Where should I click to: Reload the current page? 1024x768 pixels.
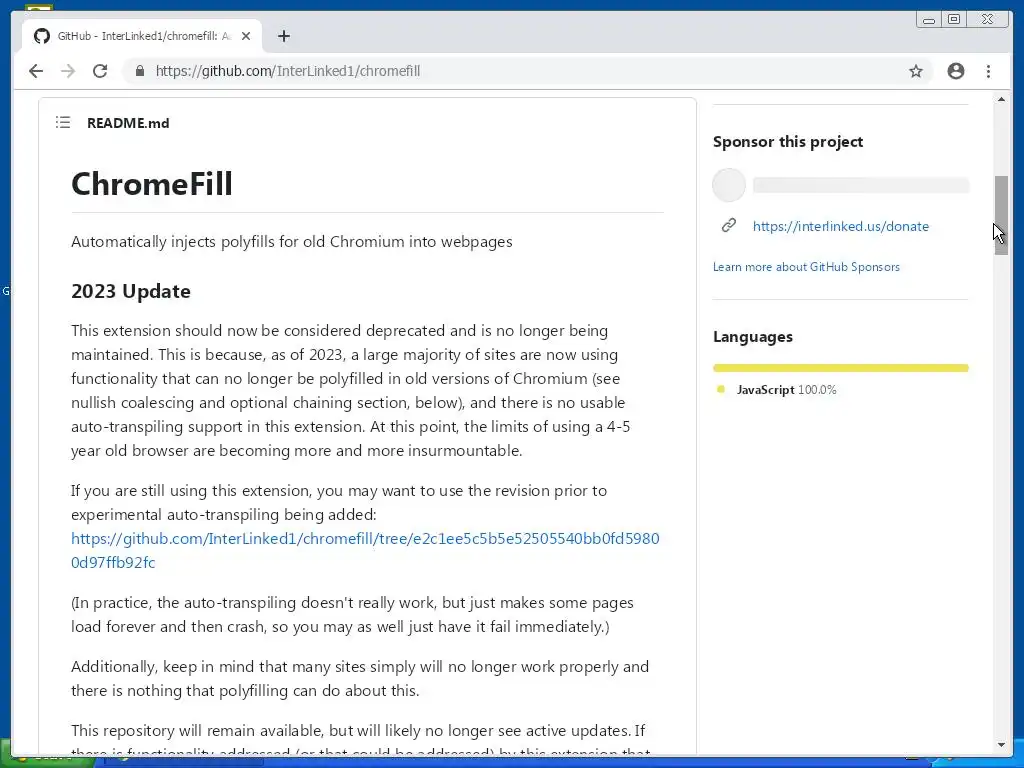pos(100,71)
